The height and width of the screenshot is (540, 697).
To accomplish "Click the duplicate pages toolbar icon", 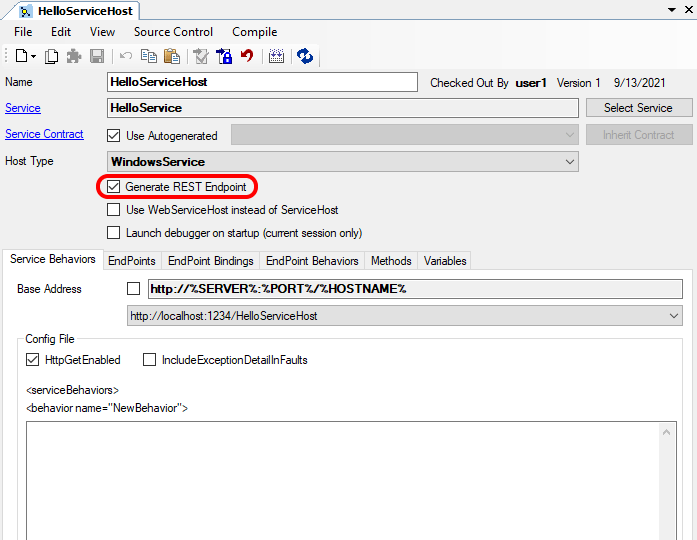I will 52,56.
